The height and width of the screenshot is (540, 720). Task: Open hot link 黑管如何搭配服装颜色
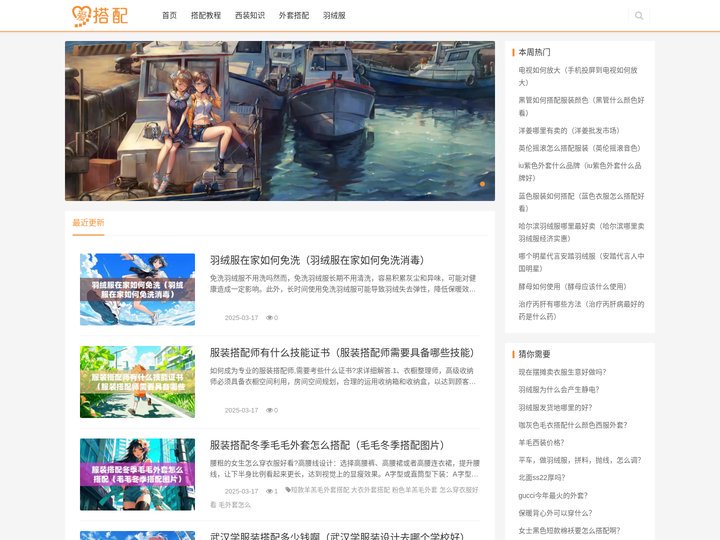pos(581,106)
